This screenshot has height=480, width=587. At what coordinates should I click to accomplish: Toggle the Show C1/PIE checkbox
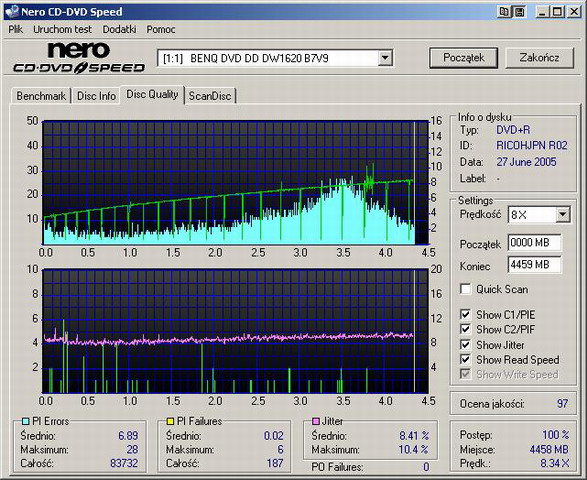465,315
